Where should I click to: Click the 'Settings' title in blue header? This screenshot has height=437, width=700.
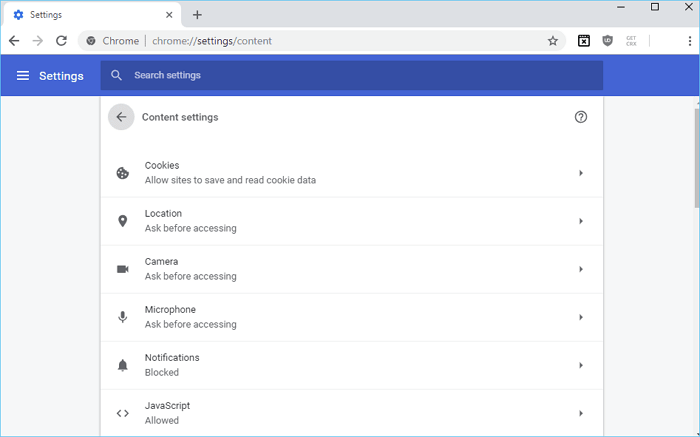pyautogui.click(x=61, y=76)
